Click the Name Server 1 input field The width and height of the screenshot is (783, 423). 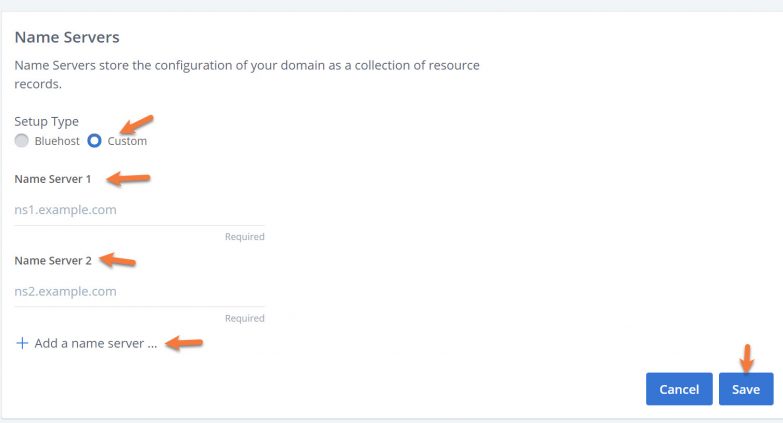[x=139, y=210]
